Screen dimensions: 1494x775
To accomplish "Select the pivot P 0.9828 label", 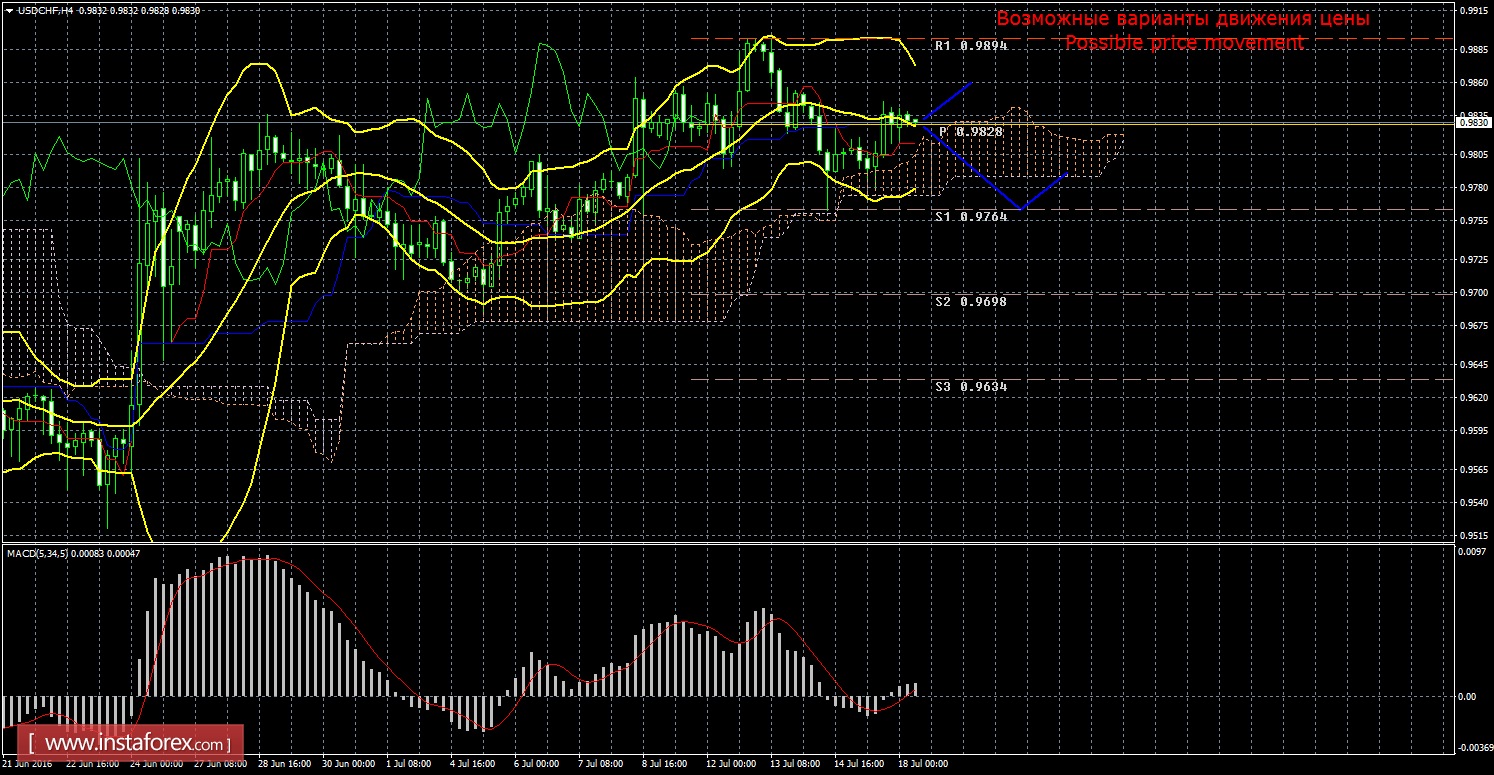I will tap(971, 131).
